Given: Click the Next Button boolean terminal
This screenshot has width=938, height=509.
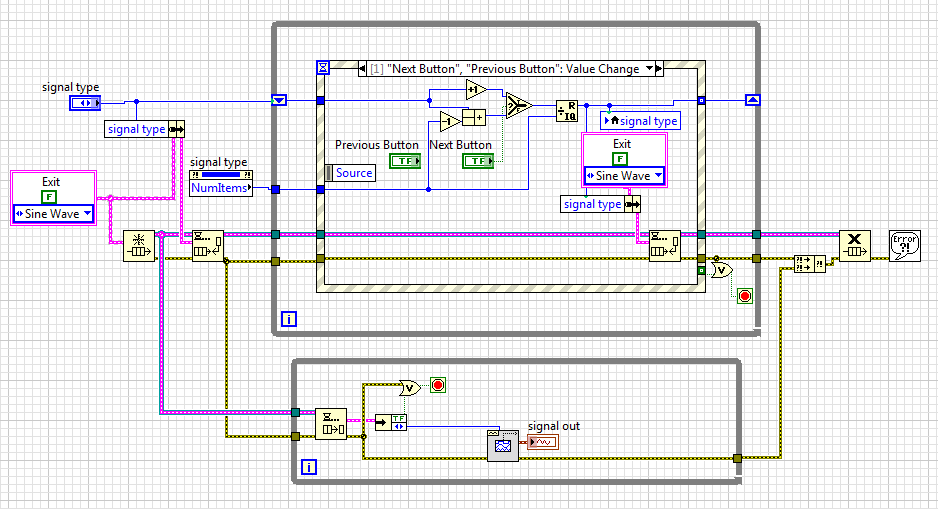Looking at the screenshot, I should (478, 161).
